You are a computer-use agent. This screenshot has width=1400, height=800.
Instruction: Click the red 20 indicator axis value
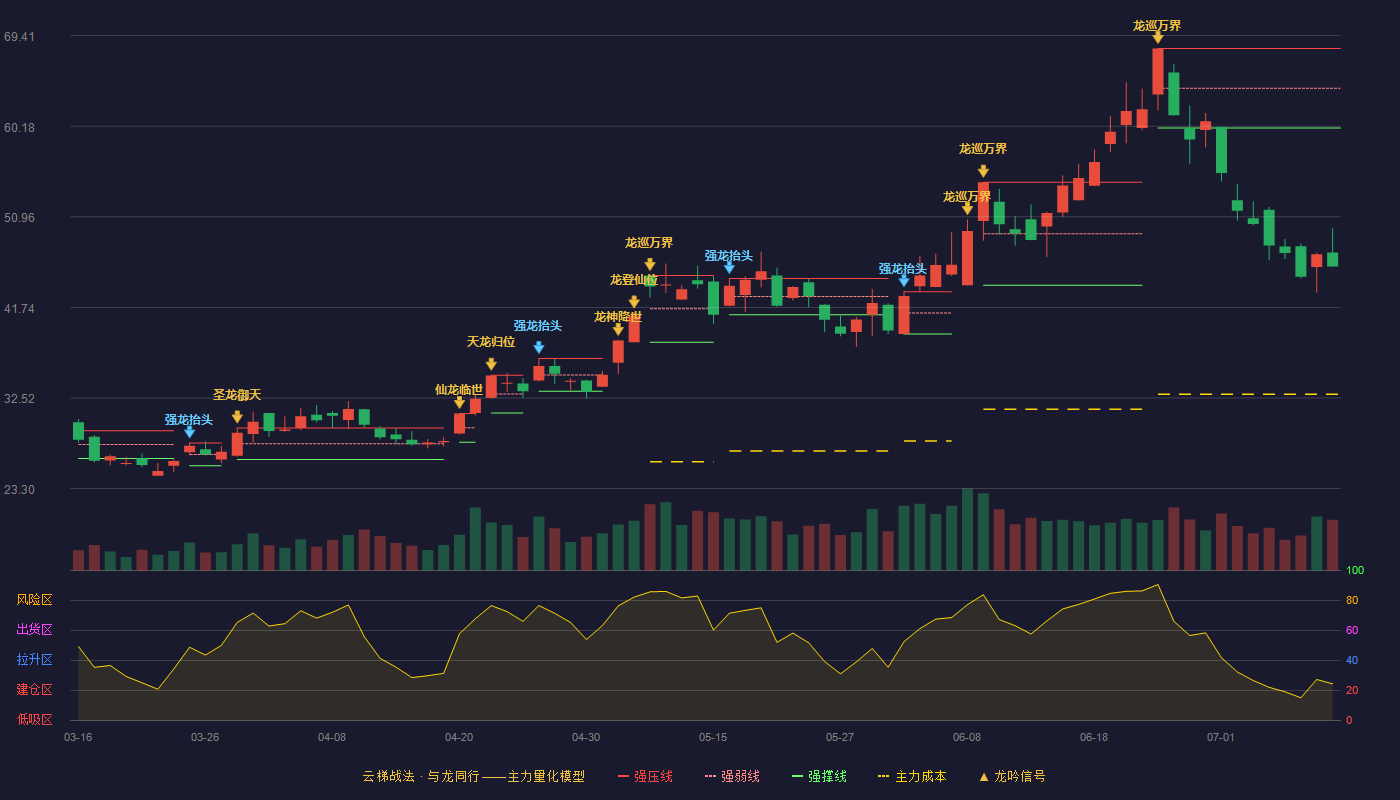tap(1352, 690)
